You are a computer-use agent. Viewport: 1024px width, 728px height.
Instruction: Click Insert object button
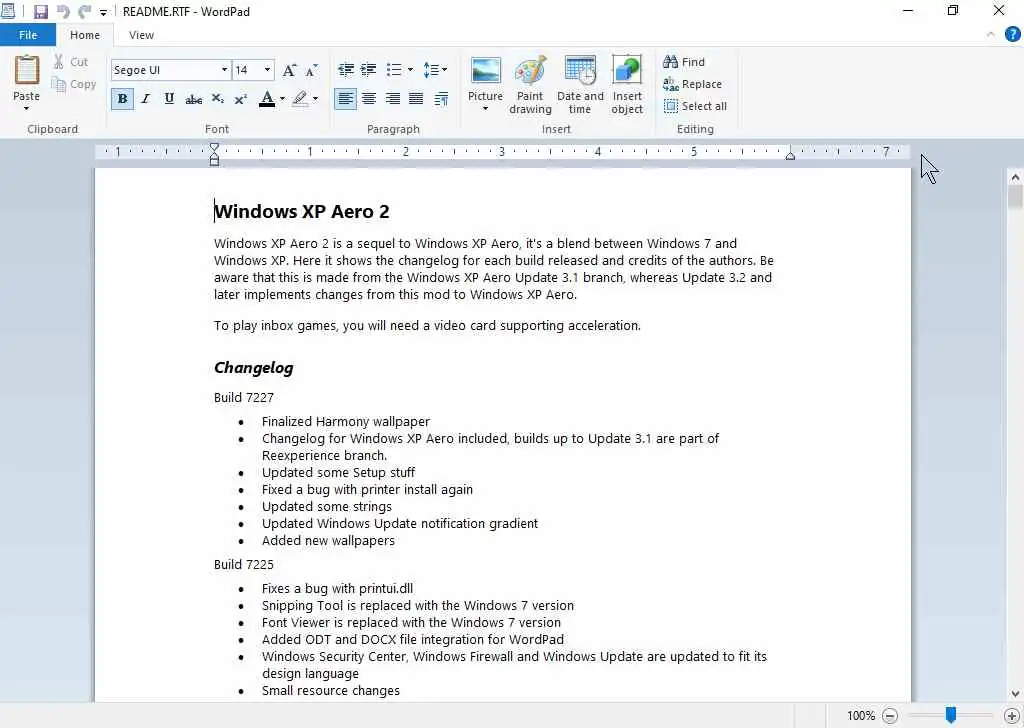[627, 85]
